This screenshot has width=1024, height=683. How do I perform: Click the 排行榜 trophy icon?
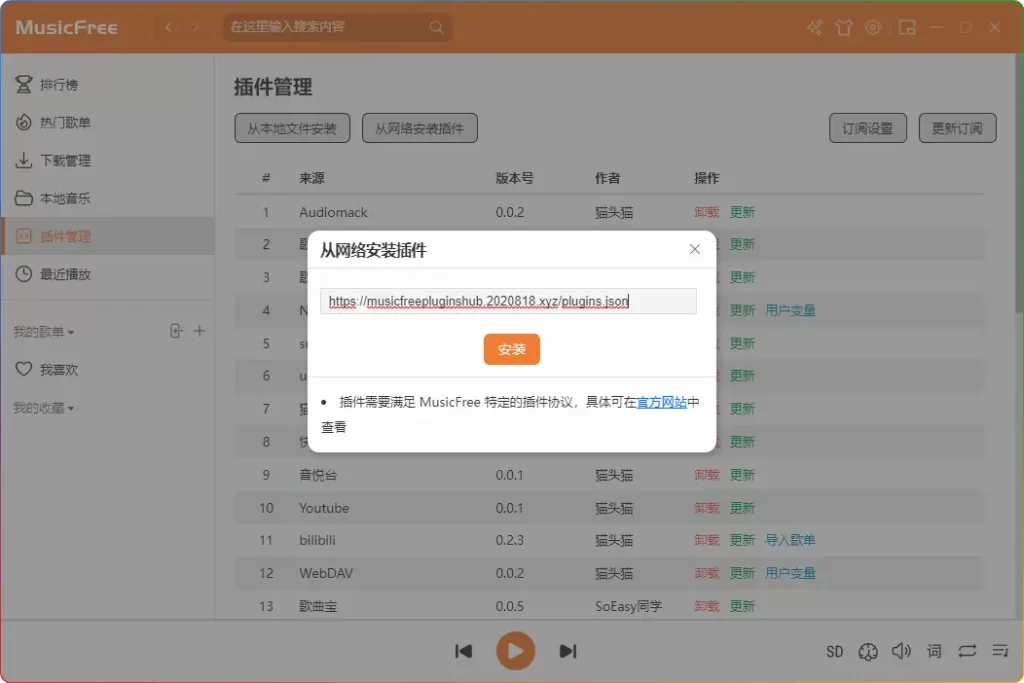click(24, 84)
